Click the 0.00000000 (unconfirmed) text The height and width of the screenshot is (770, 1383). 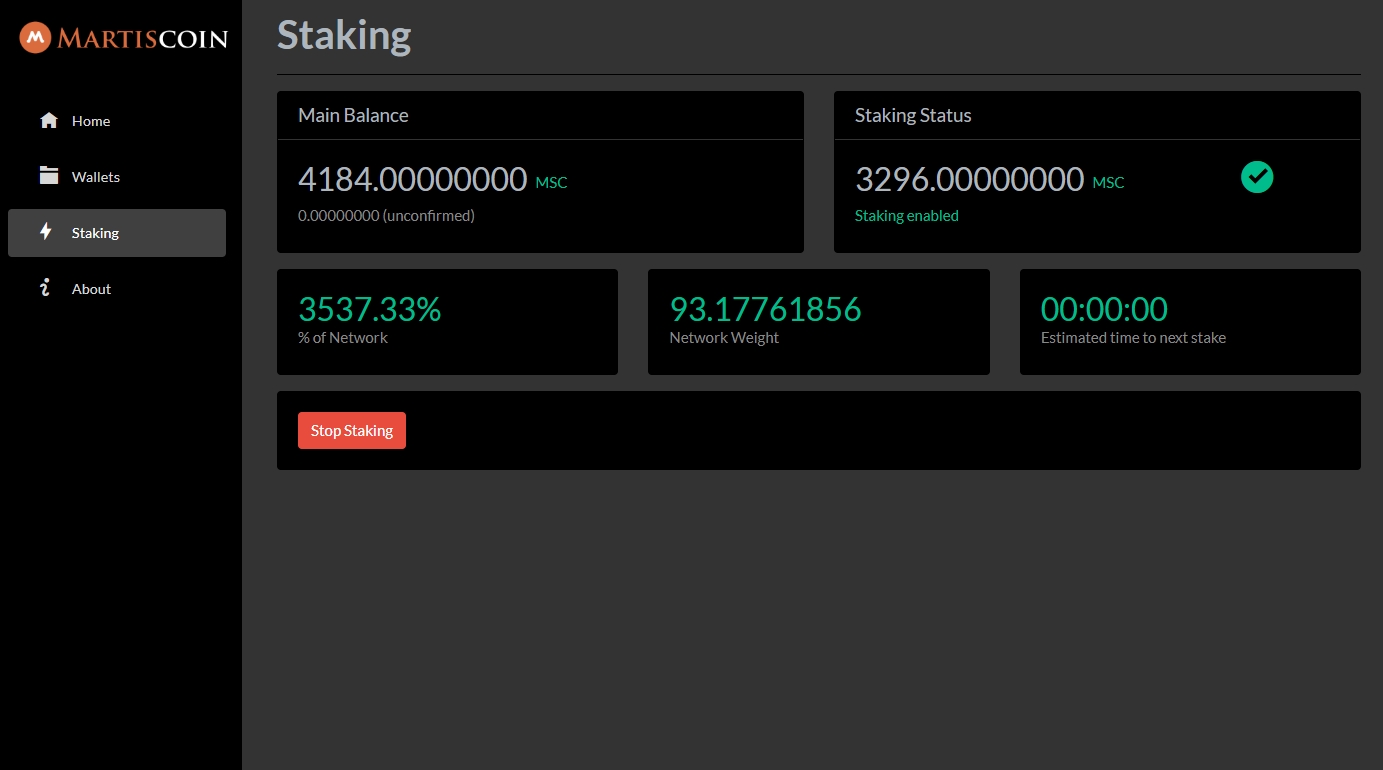(386, 215)
